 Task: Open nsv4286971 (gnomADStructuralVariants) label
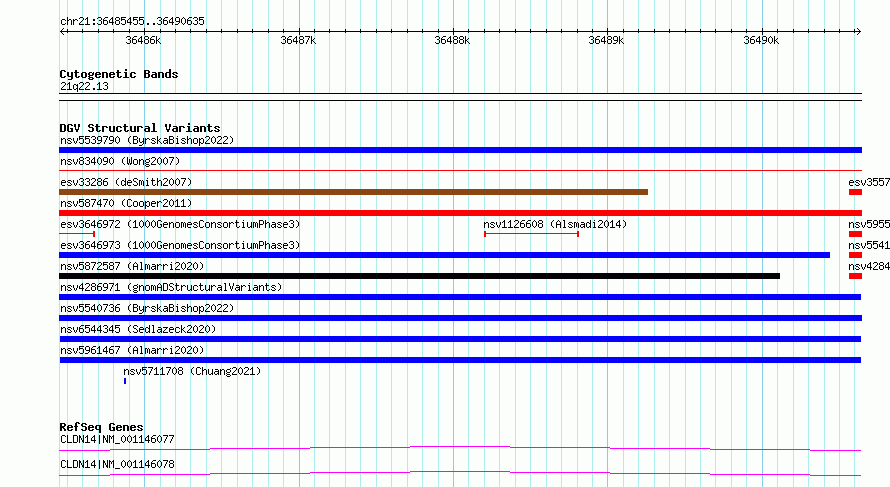(x=171, y=287)
